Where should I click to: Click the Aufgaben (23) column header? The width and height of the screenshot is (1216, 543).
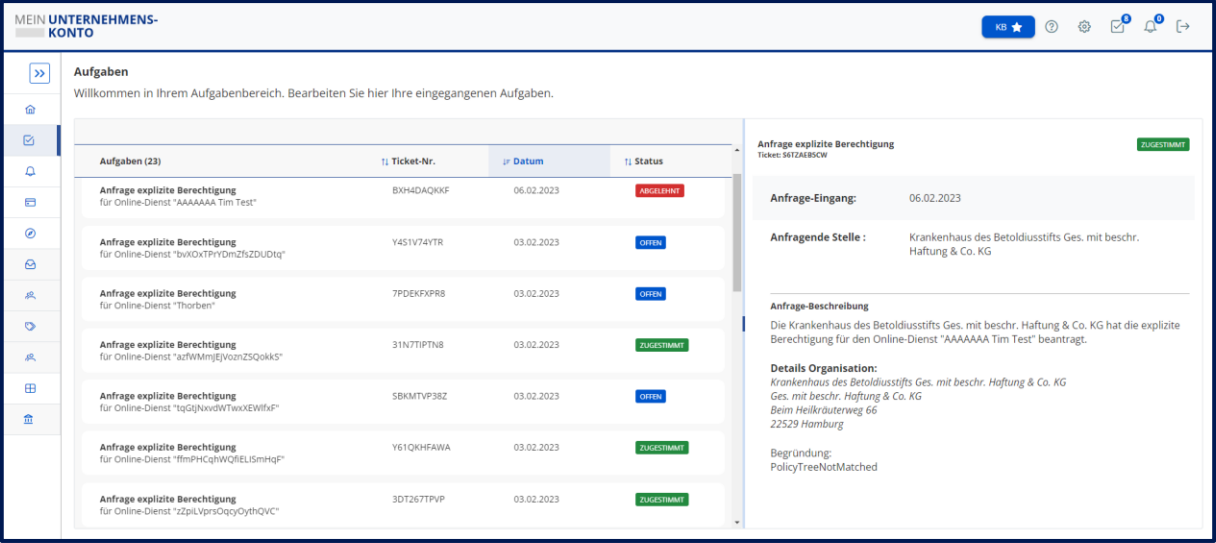pyautogui.click(x=130, y=161)
